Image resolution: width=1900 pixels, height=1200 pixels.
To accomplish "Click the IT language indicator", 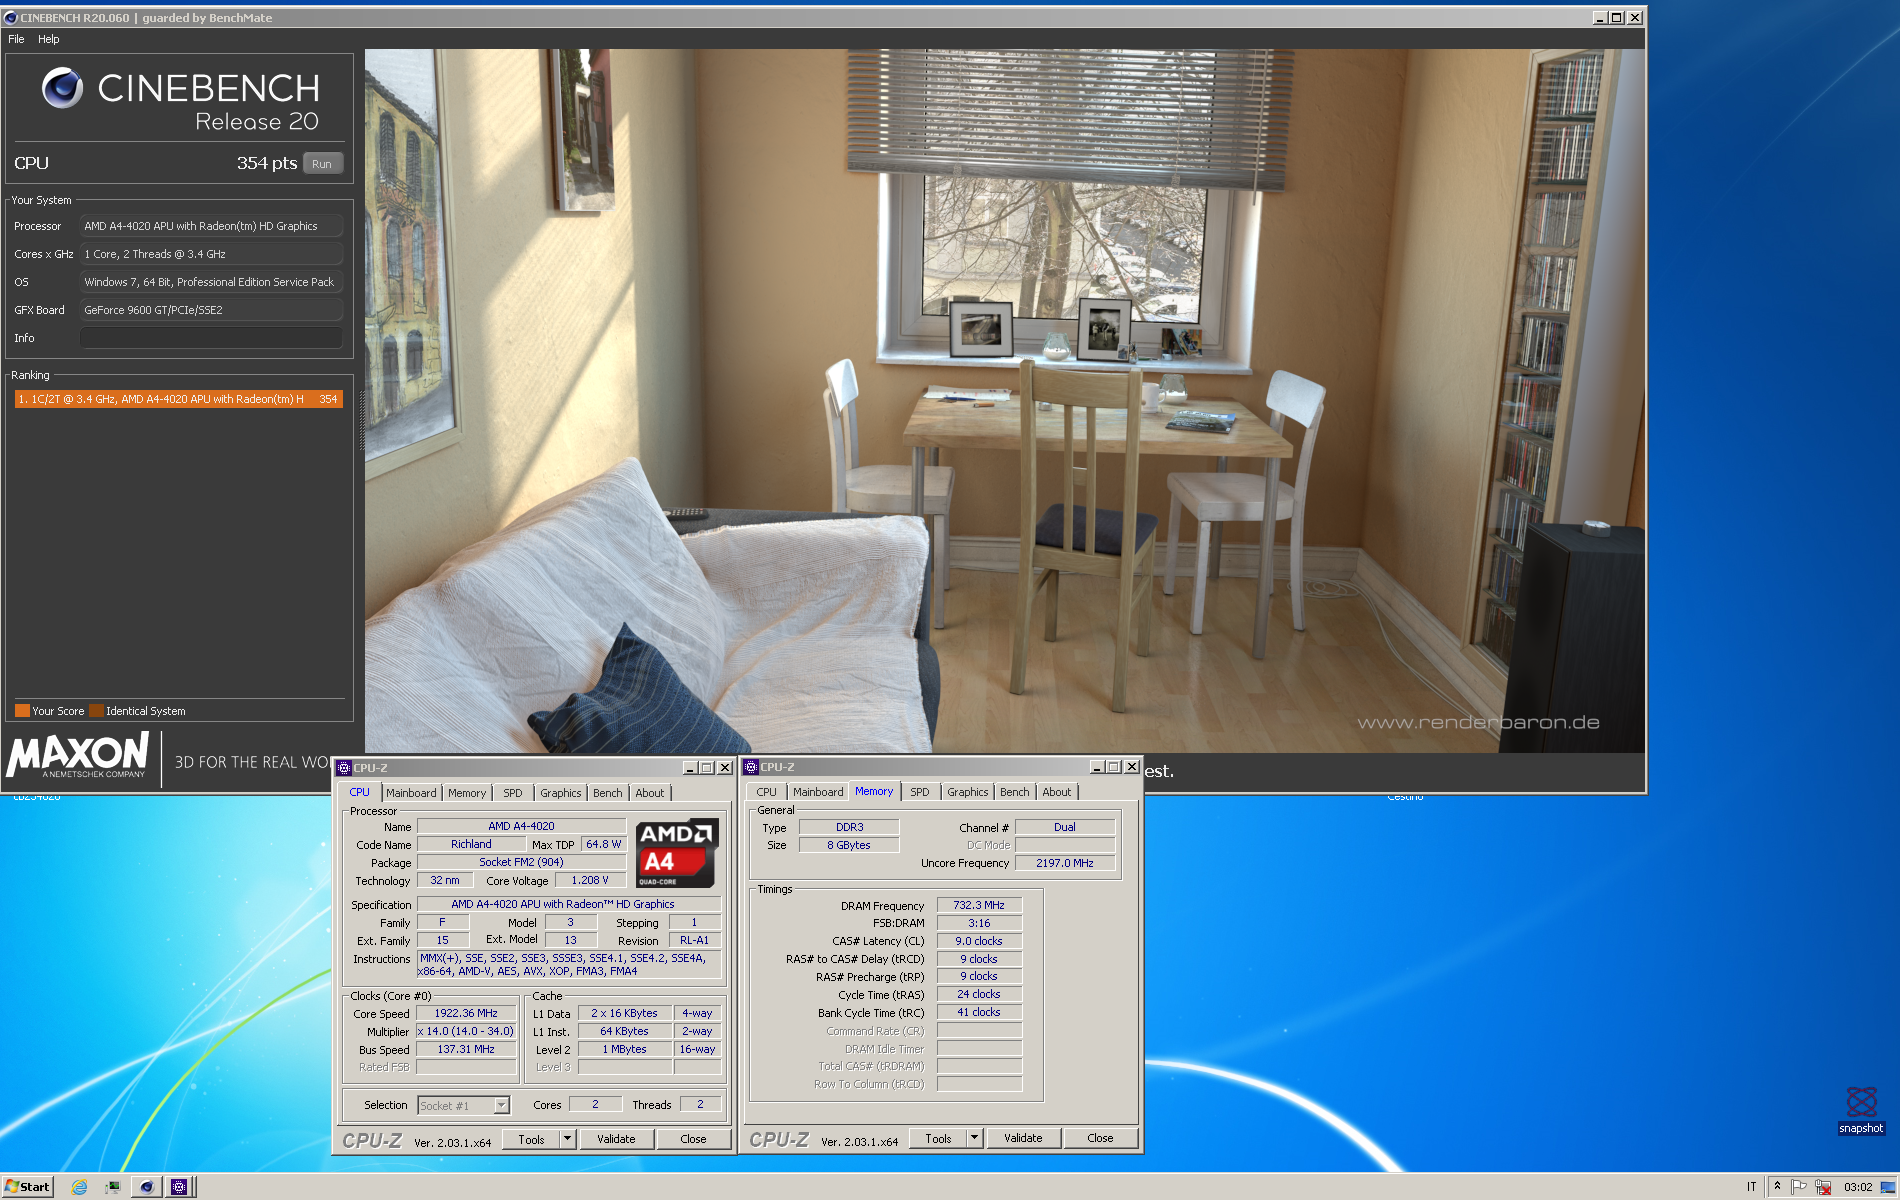I will 1751,1187.
